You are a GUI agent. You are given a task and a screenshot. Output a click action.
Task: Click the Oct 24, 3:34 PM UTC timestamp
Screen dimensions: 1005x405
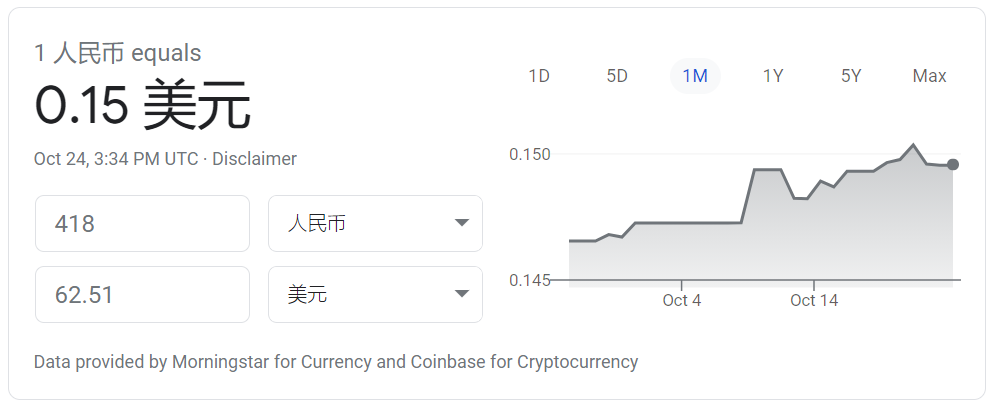coord(115,159)
